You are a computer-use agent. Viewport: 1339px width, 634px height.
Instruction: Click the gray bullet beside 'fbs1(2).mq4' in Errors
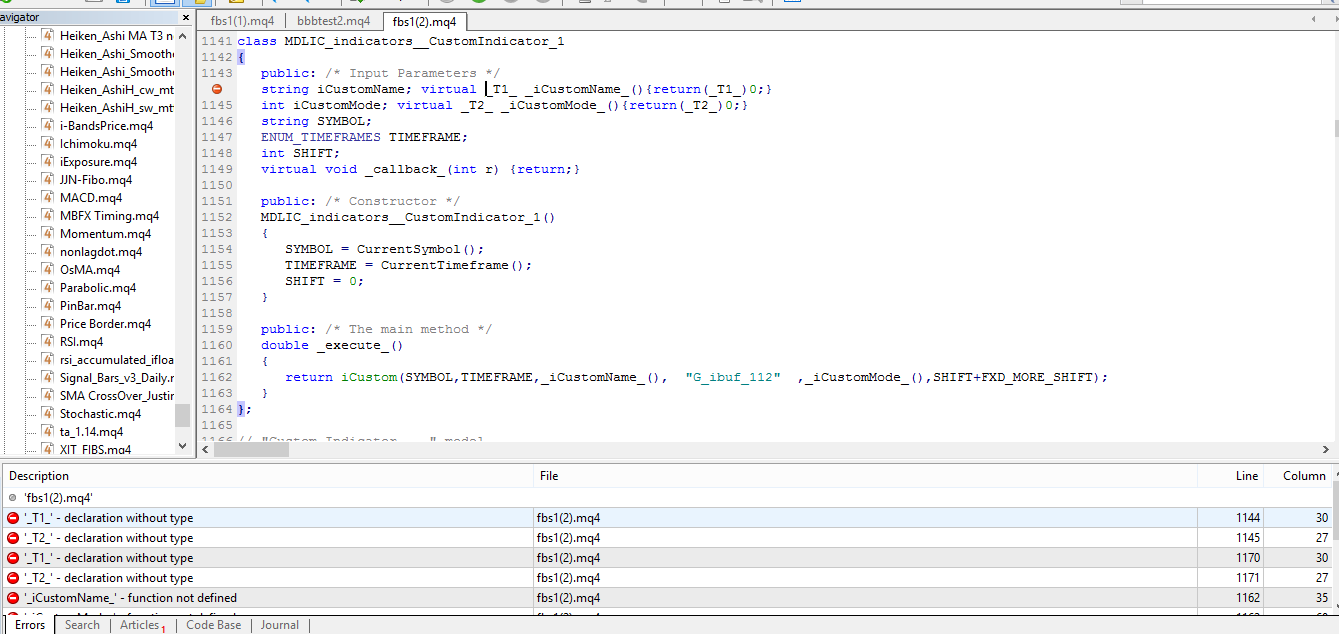12,497
